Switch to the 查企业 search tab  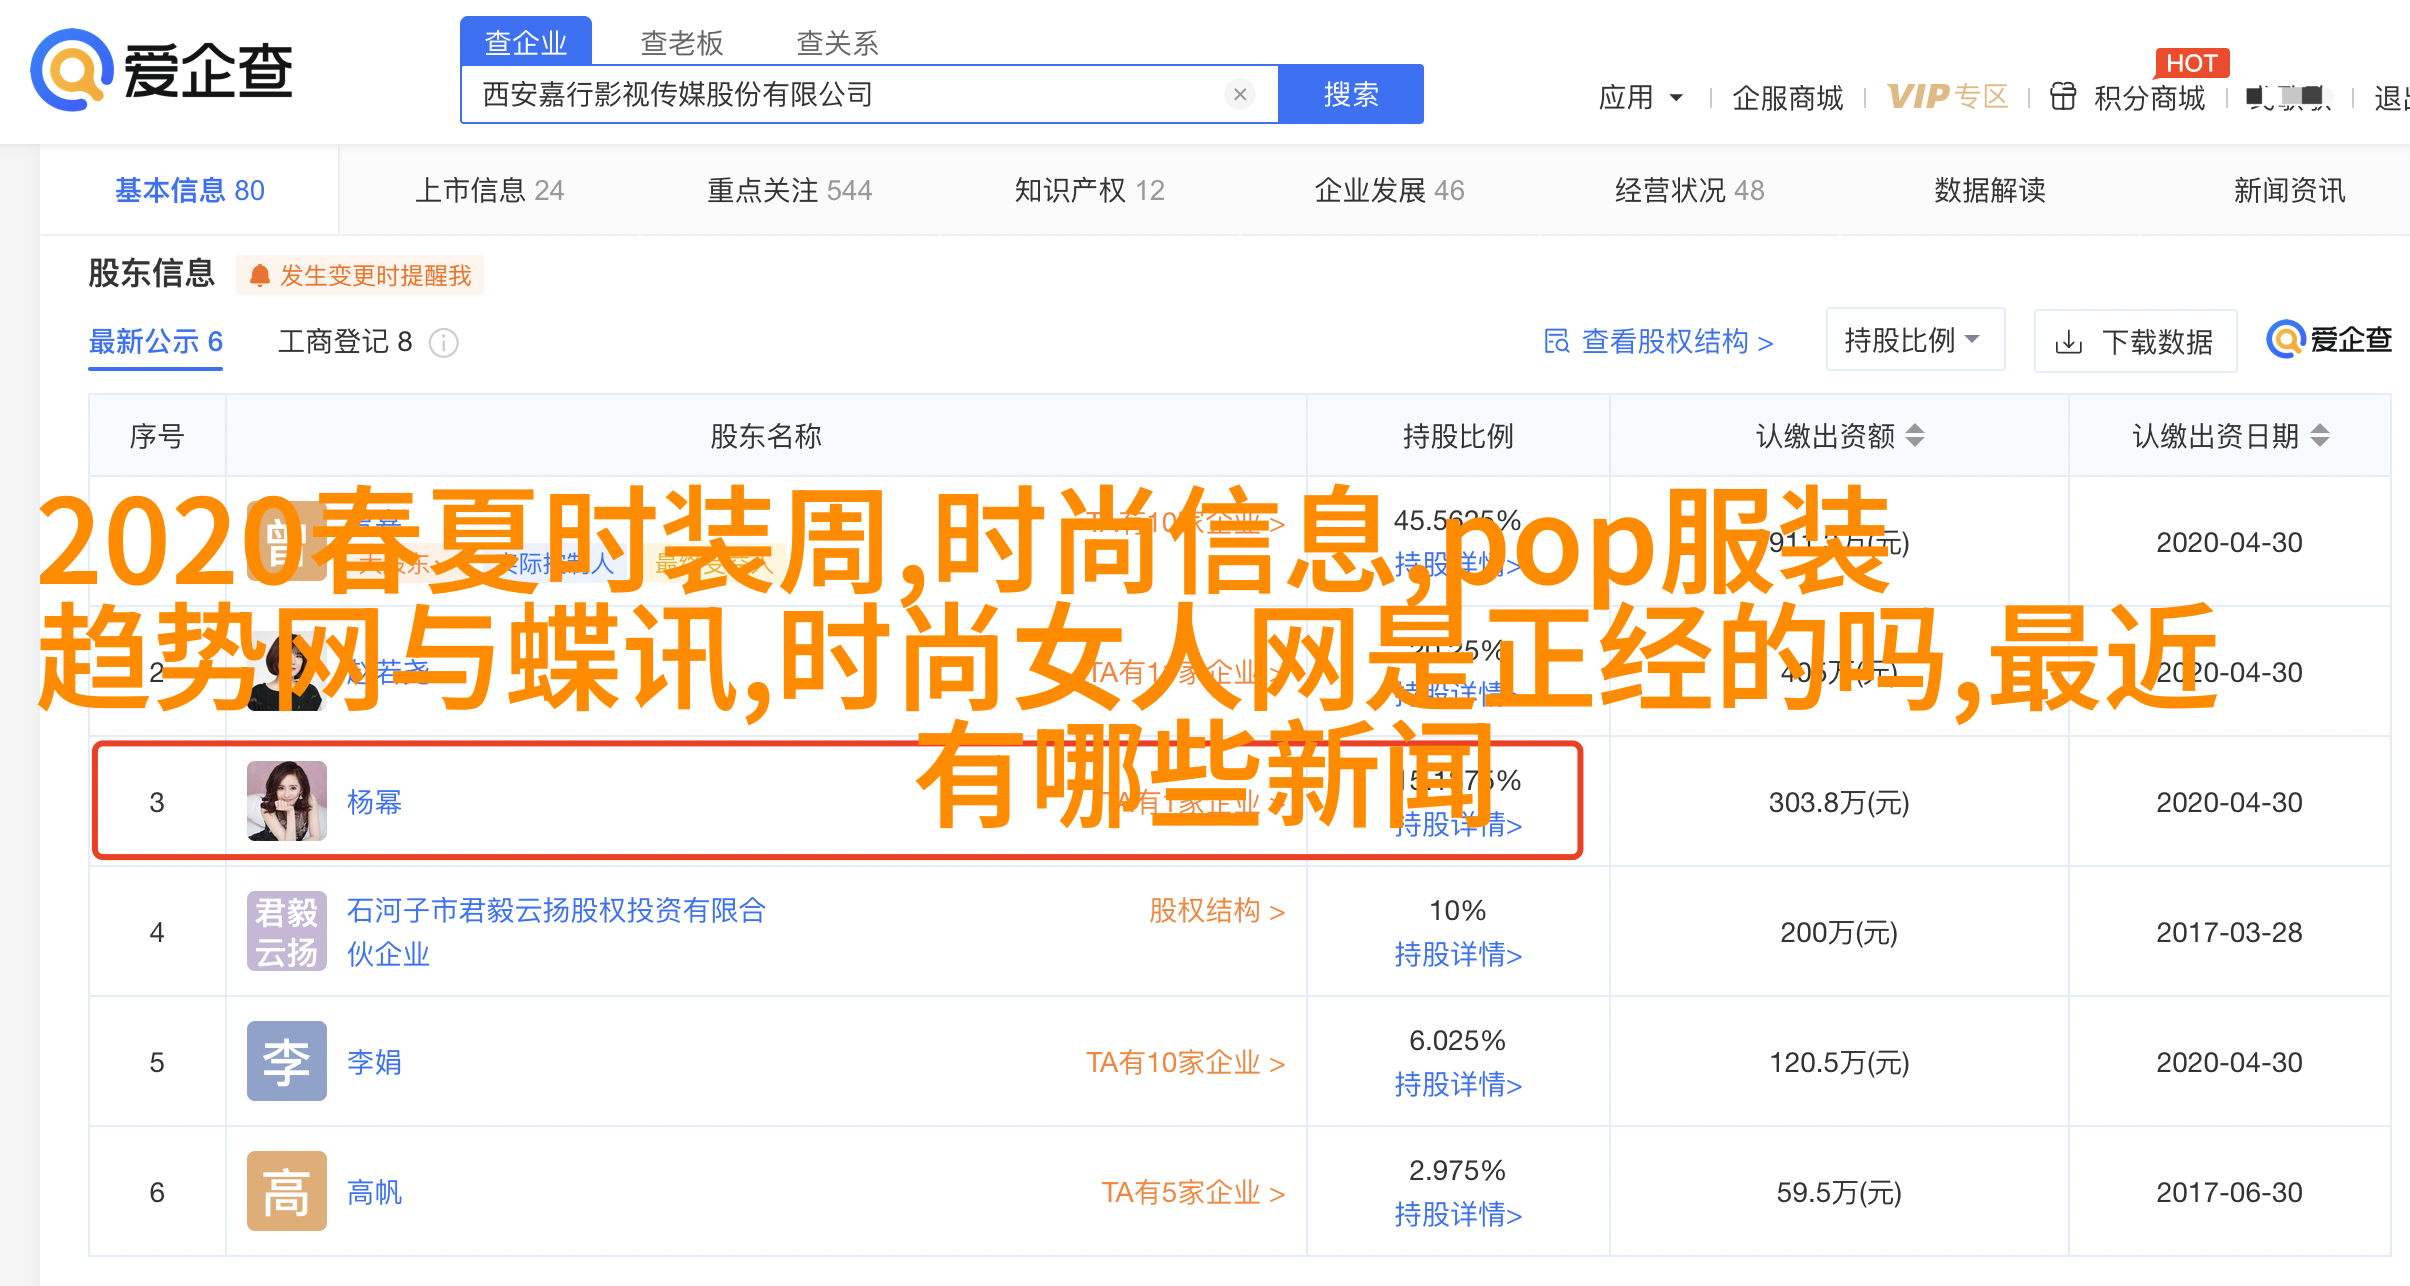[526, 42]
